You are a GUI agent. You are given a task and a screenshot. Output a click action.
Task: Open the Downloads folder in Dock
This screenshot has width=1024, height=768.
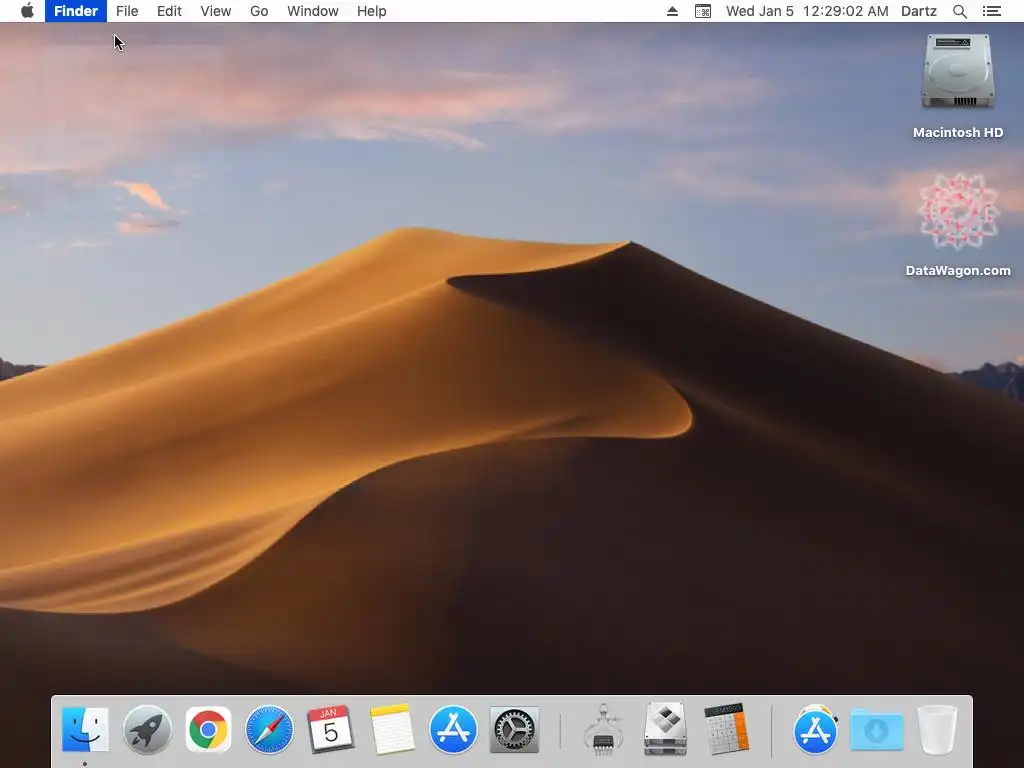click(x=876, y=730)
